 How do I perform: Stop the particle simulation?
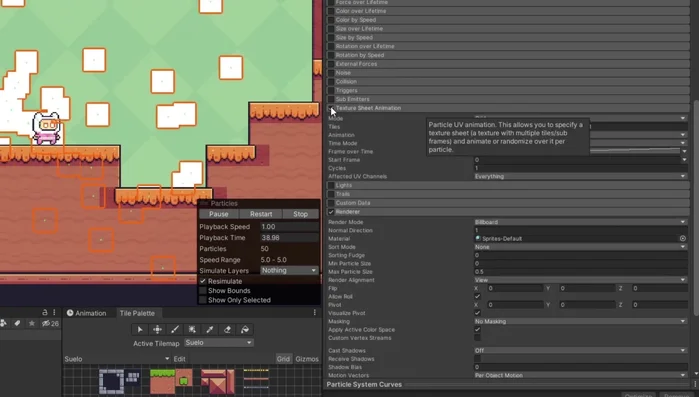coord(300,214)
